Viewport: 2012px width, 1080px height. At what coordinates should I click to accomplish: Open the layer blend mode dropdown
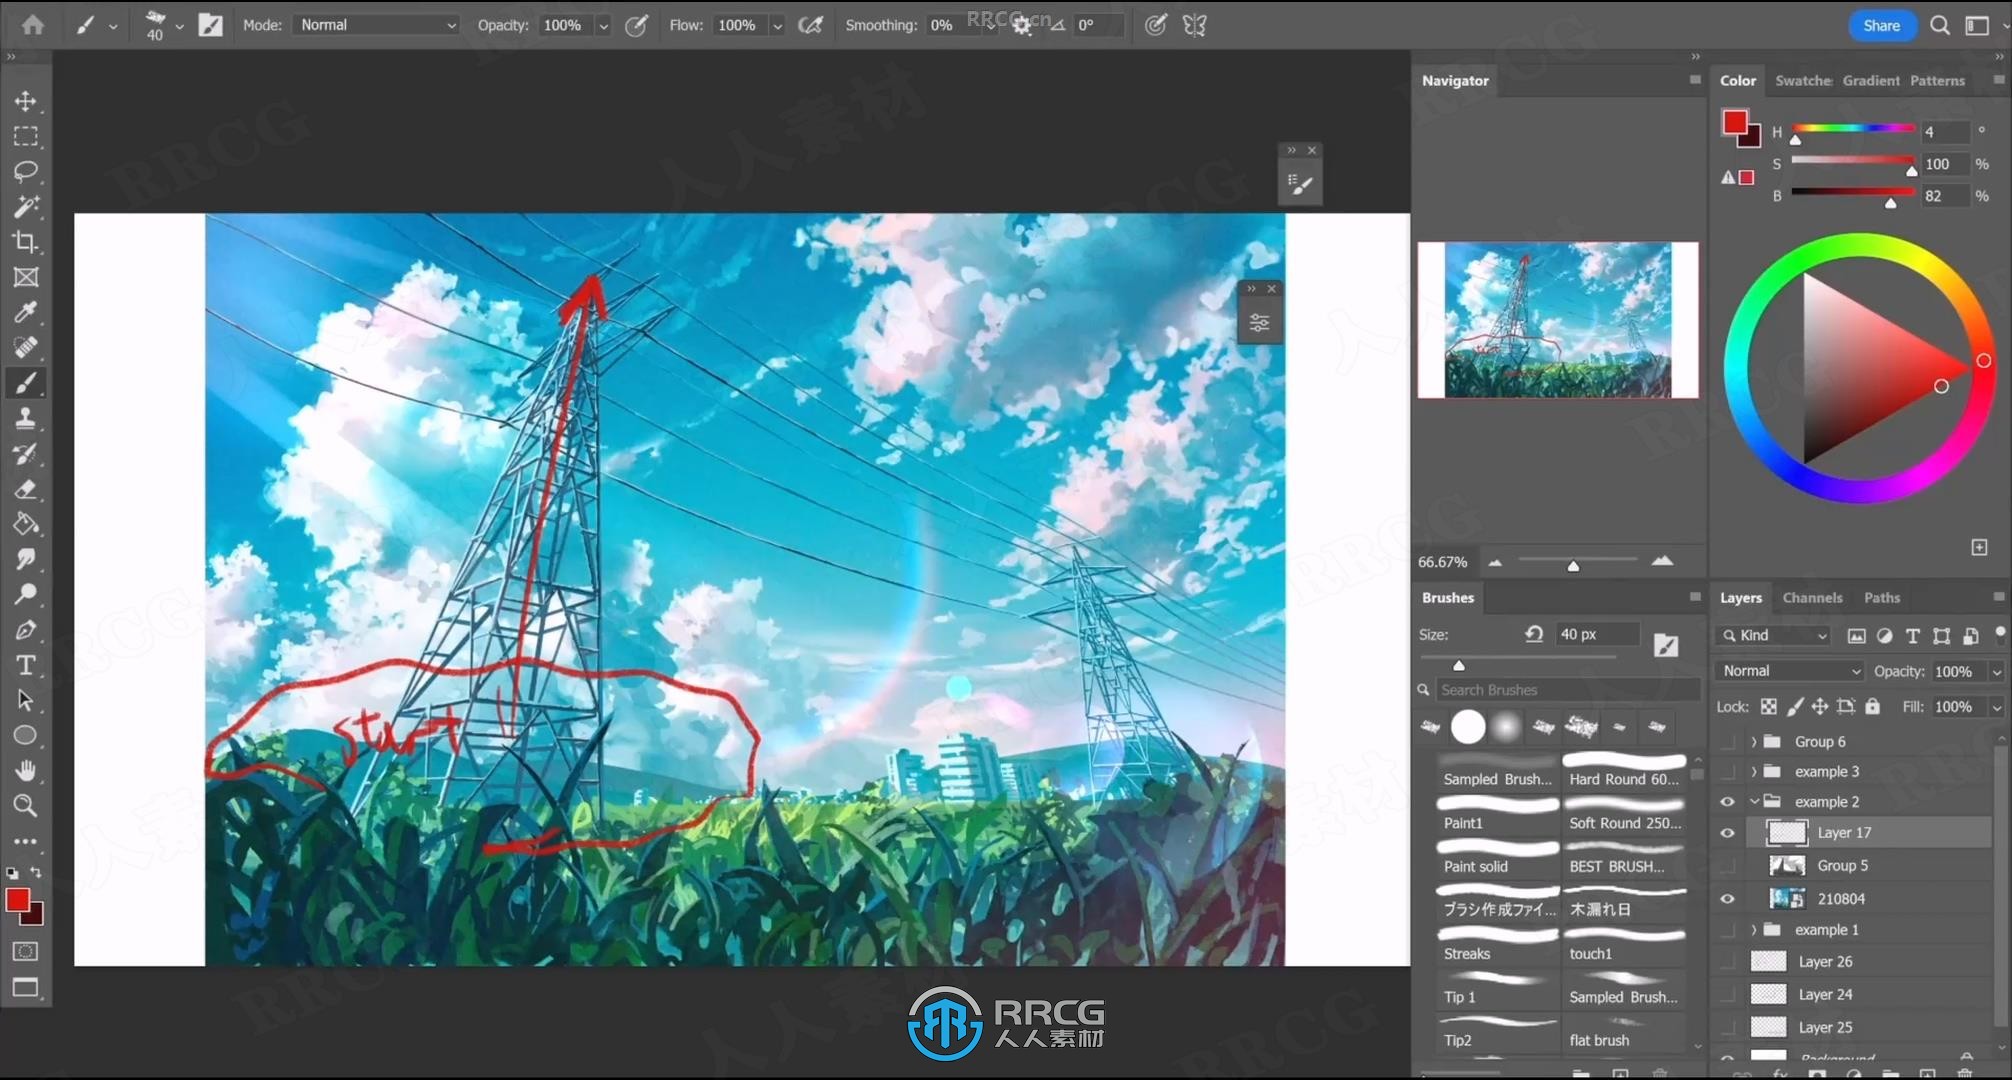pyautogui.click(x=1789, y=671)
